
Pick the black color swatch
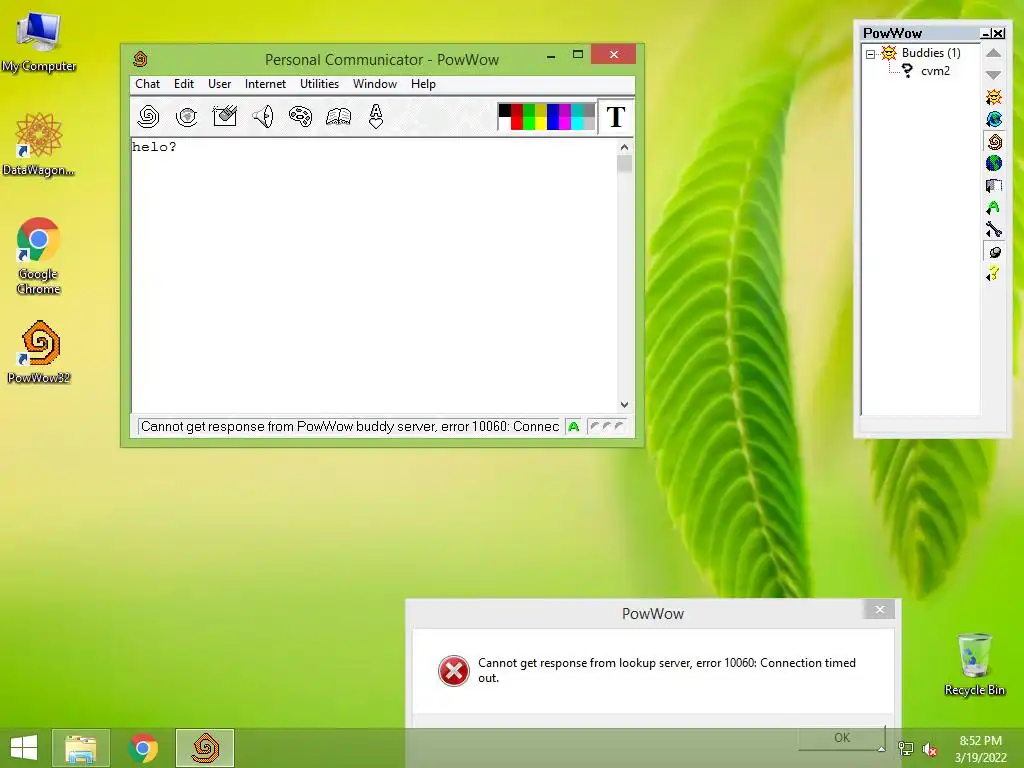(x=505, y=110)
